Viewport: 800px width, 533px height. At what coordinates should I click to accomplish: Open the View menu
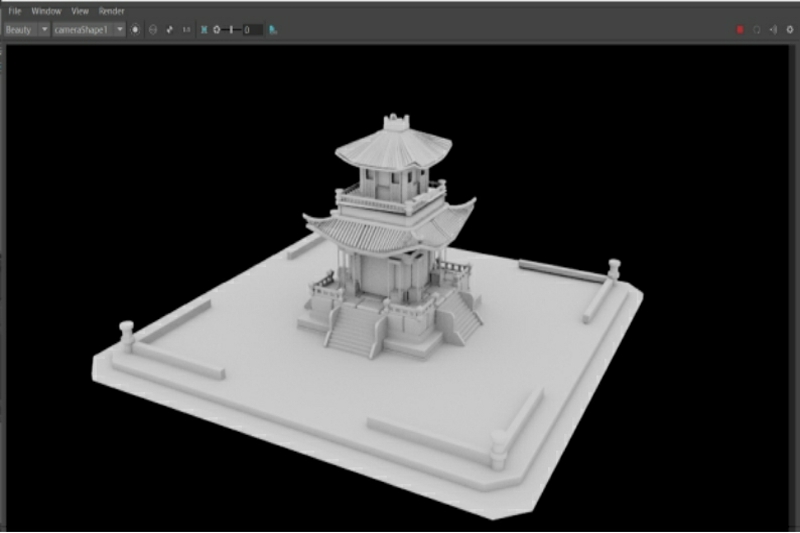tap(80, 11)
